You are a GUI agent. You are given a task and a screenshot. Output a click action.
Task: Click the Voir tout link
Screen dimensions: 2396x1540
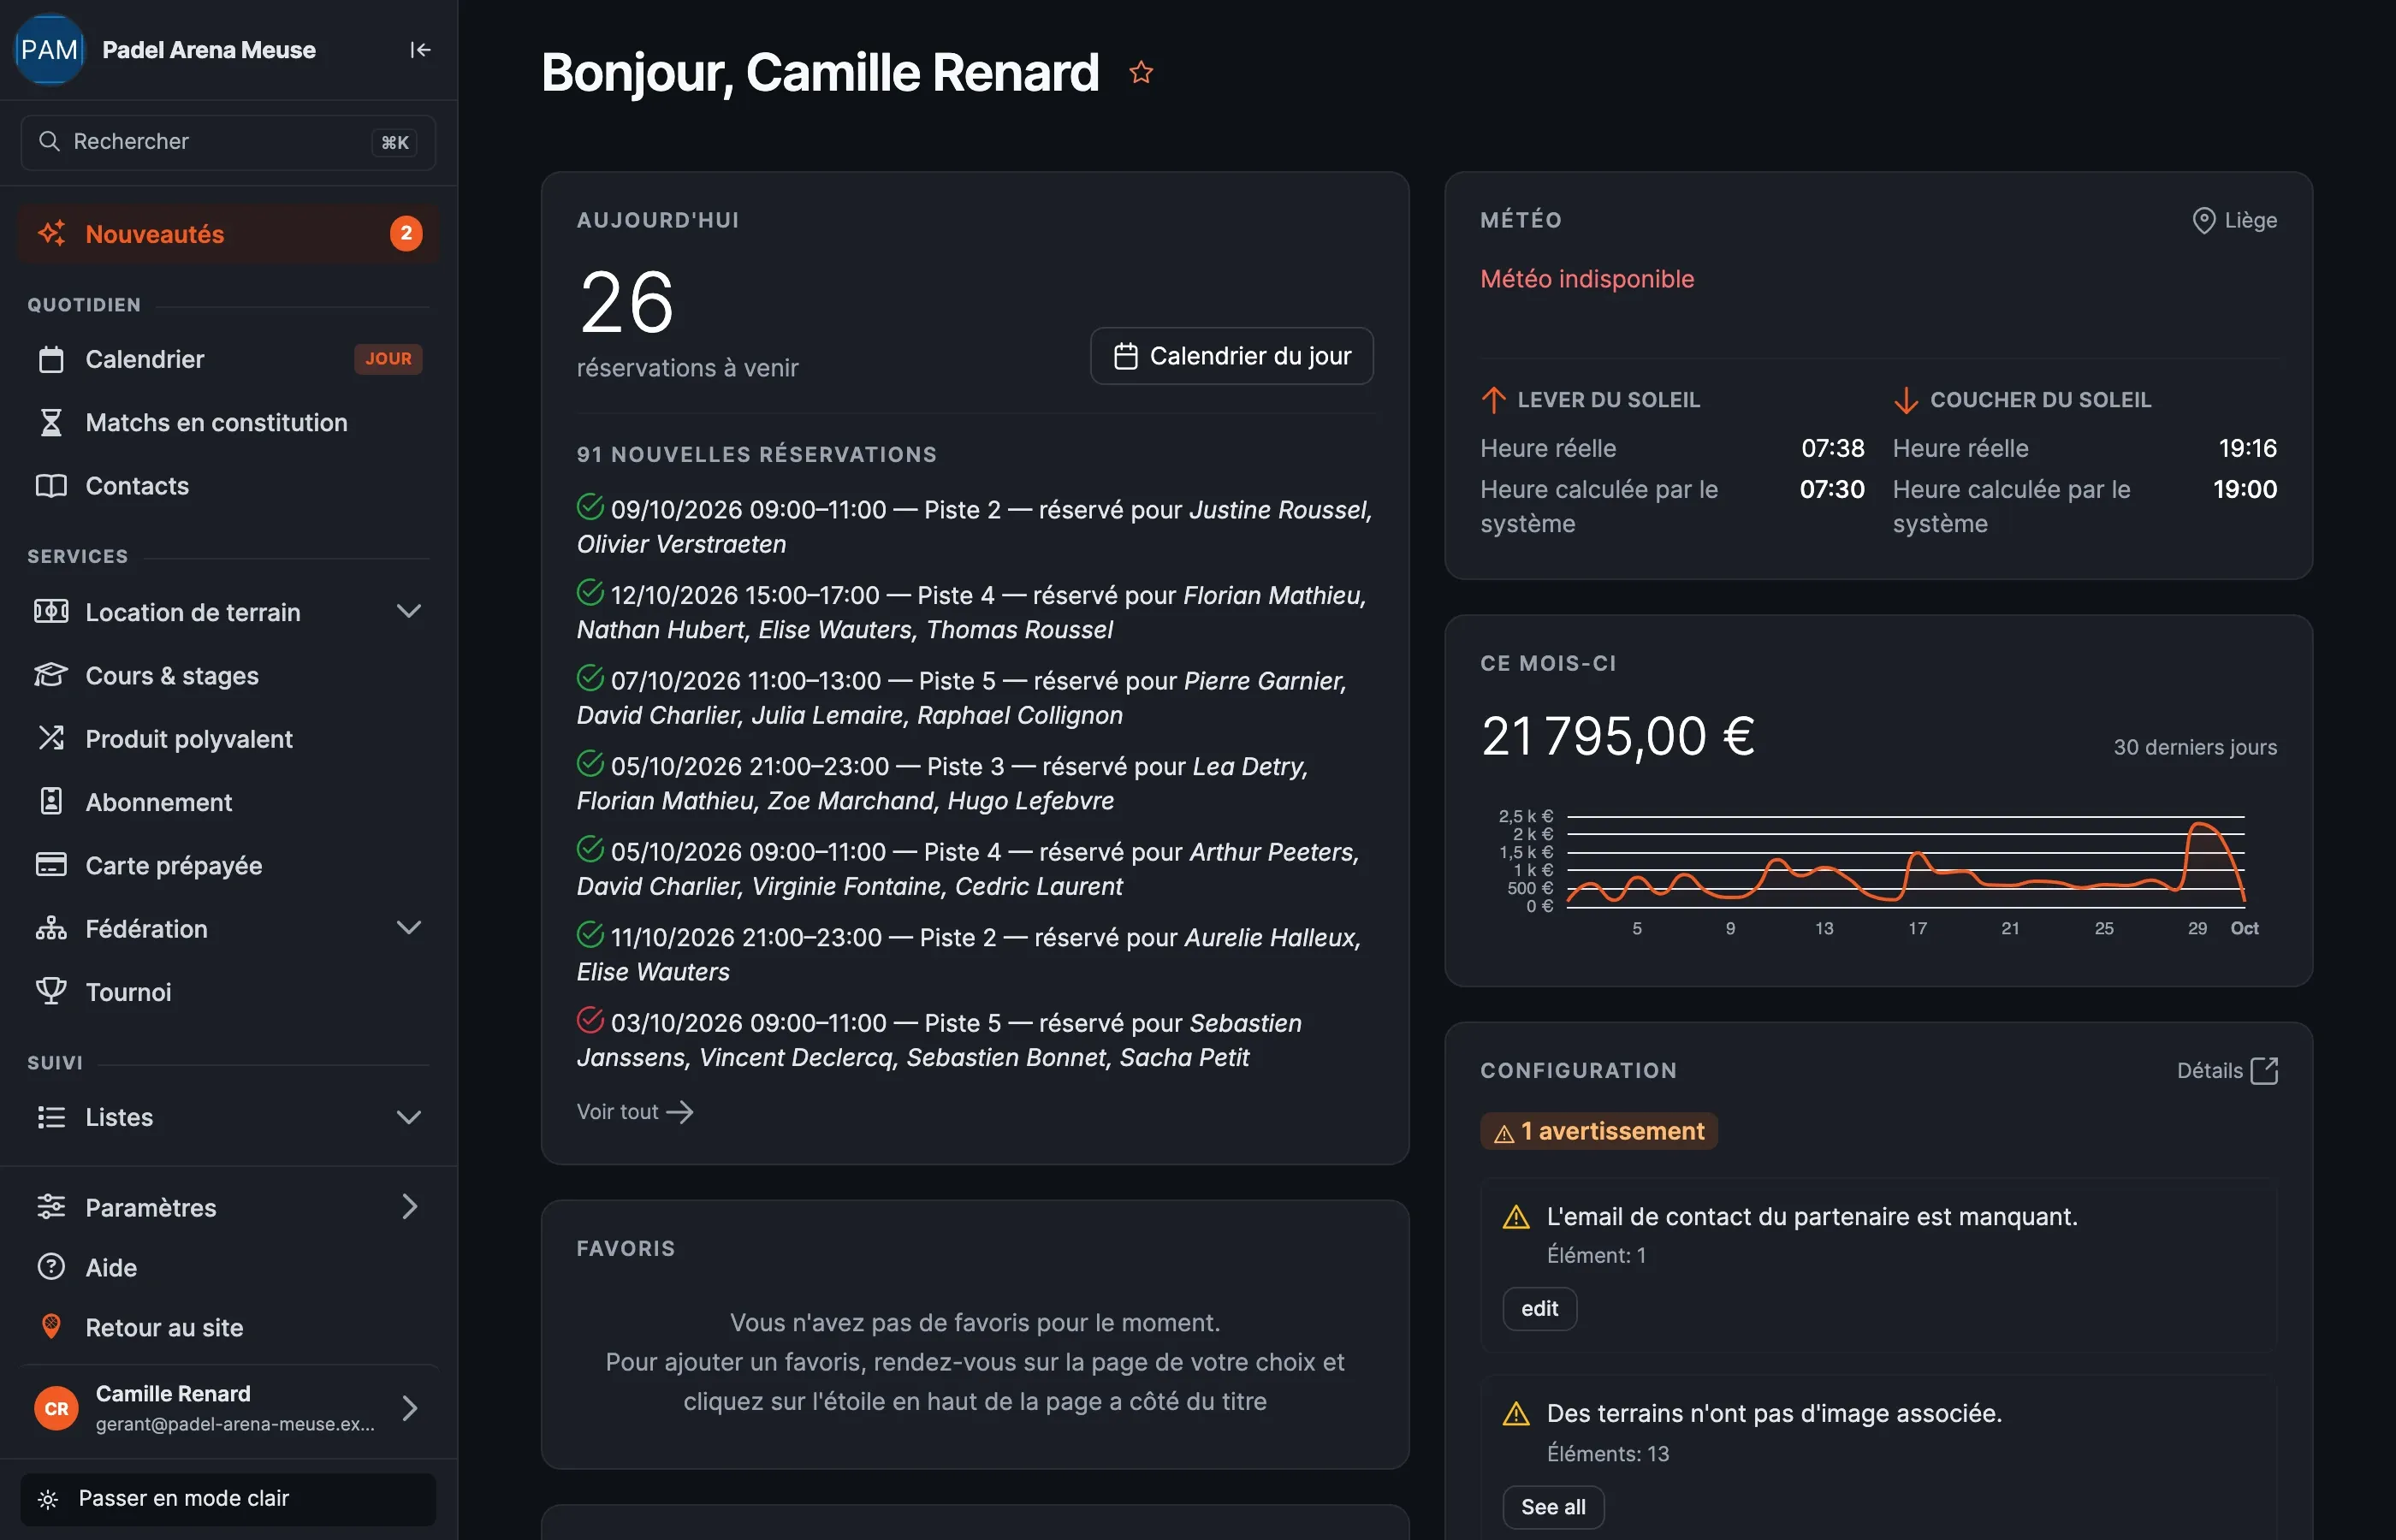tap(635, 1112)
